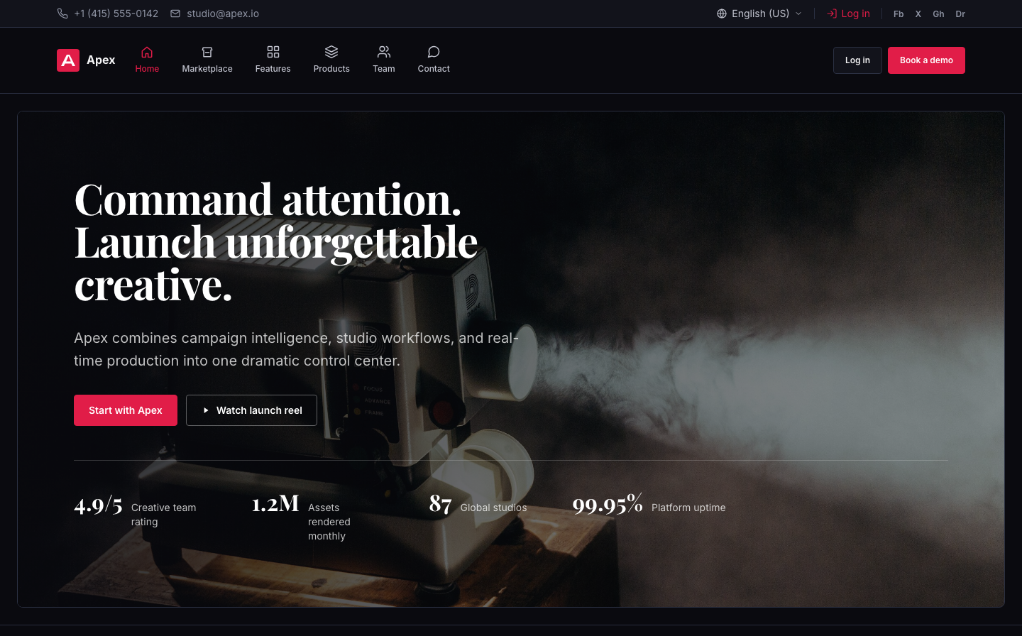Open the Contact nav label
Screen dimensions: 1022x636
pyautogui.click(x=433, y=68)
